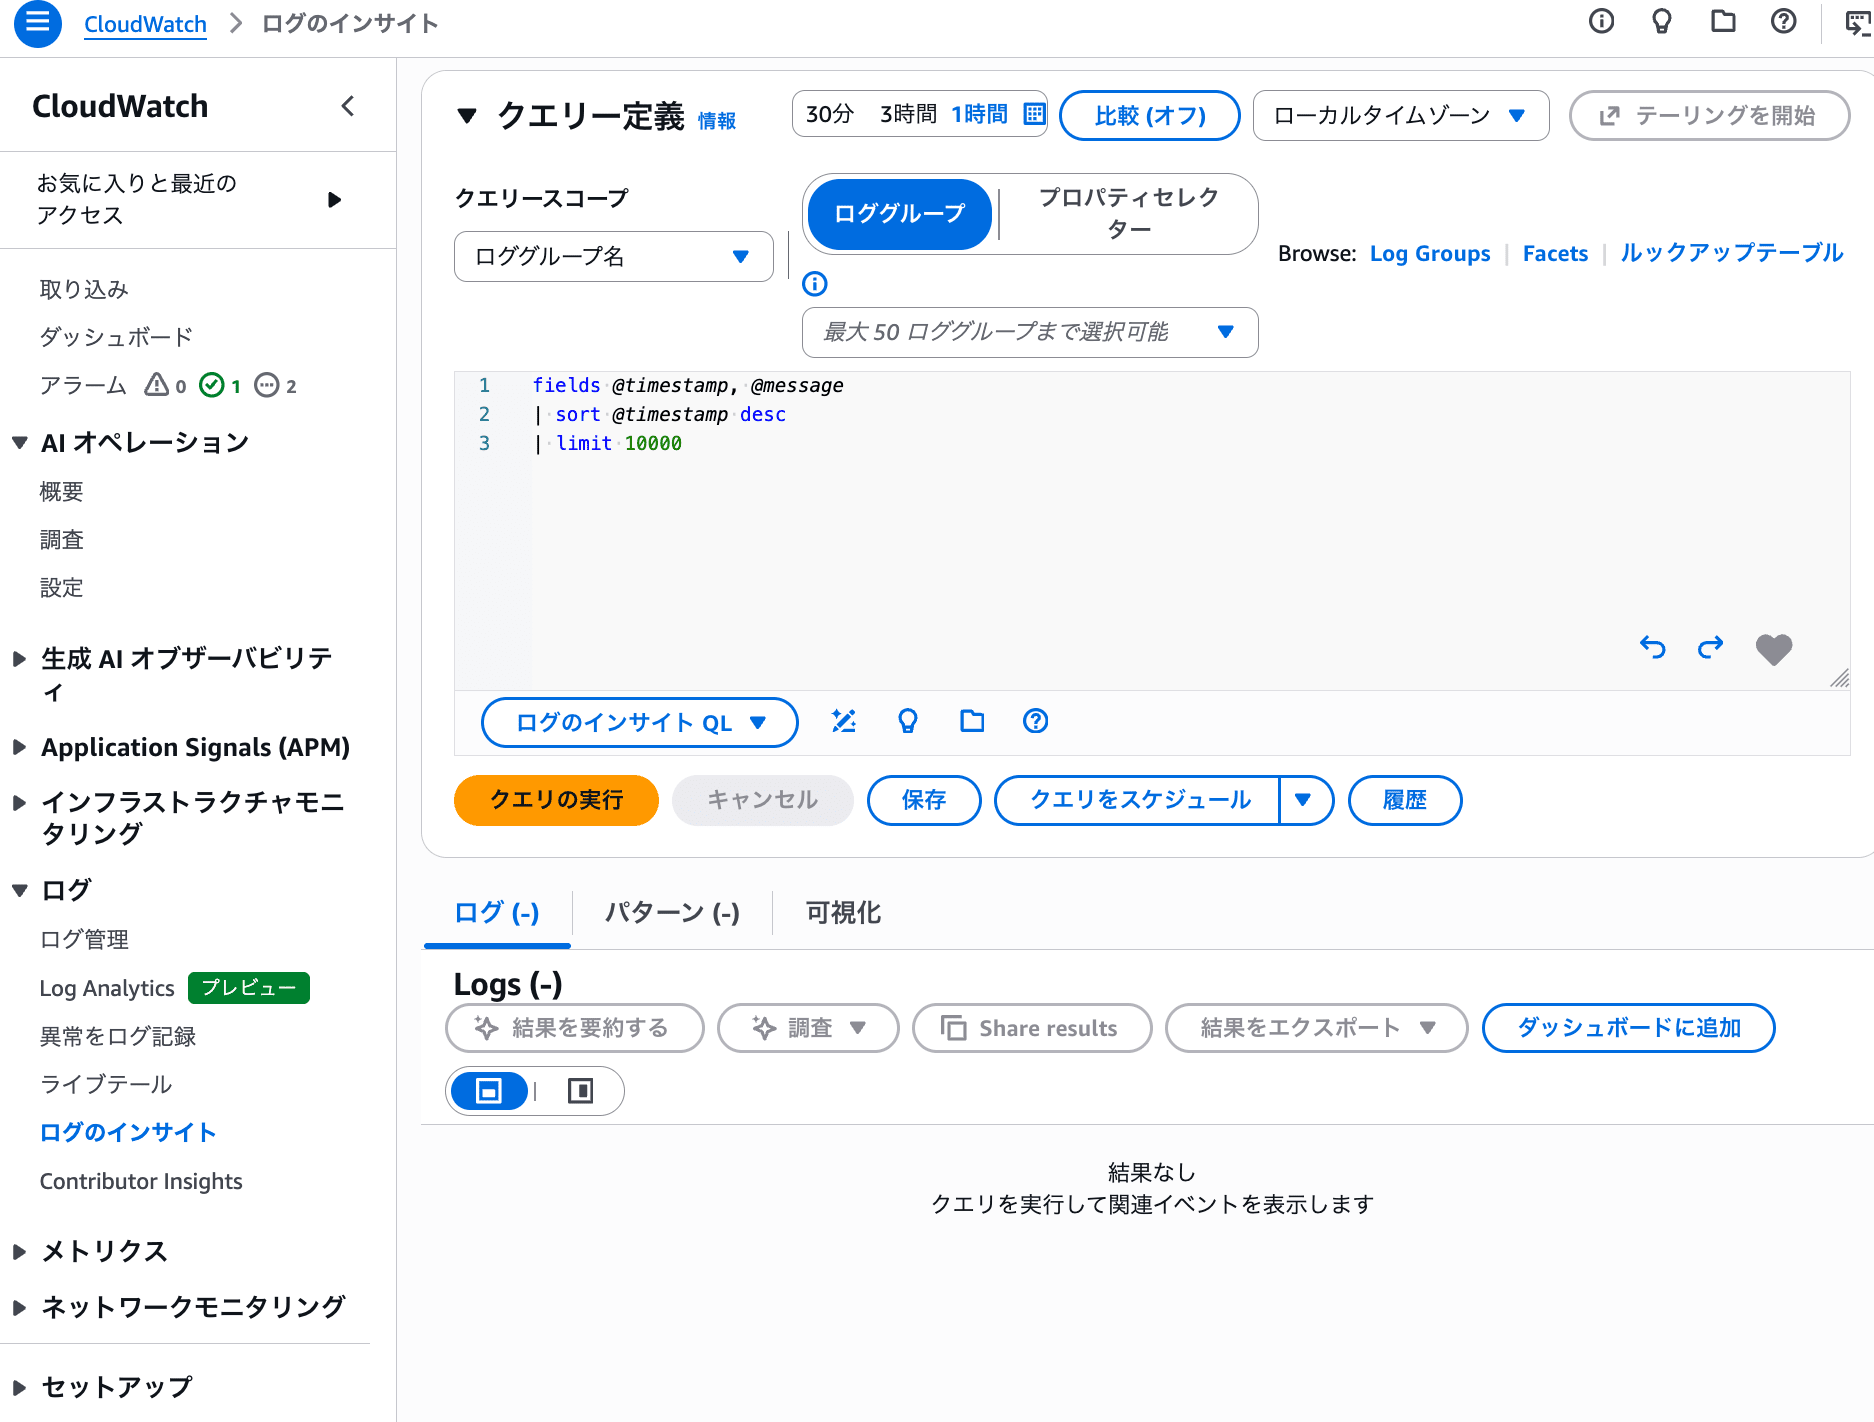Image resolution: width=1874 pixels, height=1422 pixels.
Task: Click the query syntax help icon
Action: (1035, 721)
